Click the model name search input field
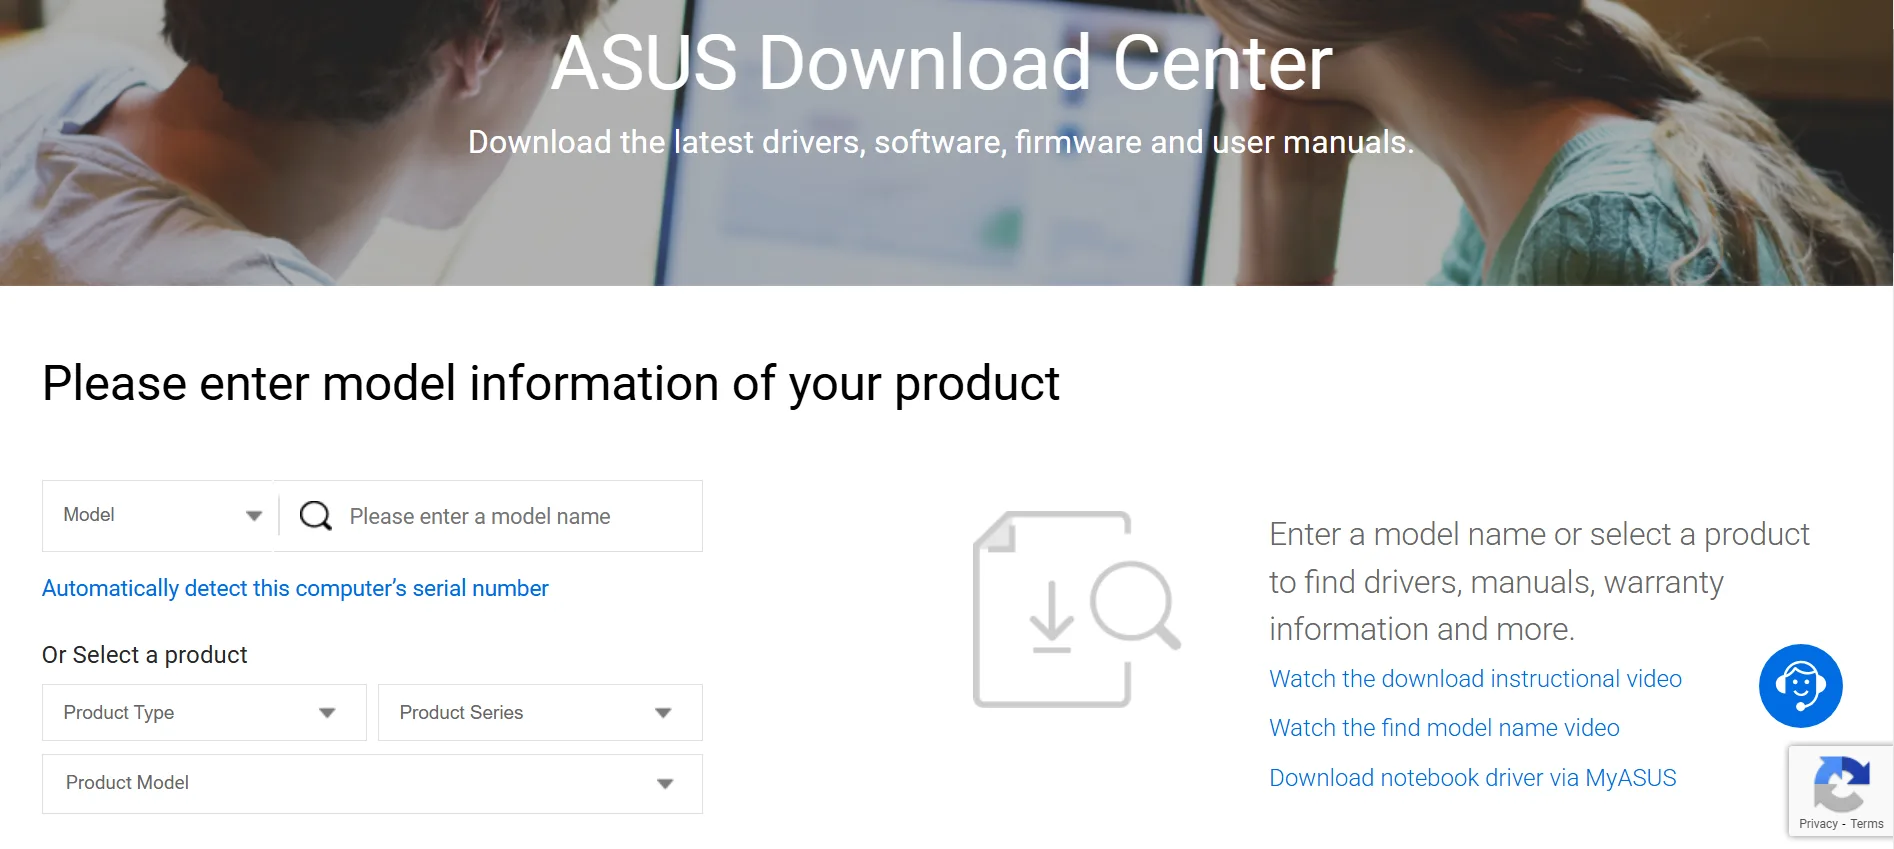The image size is (1894, 849). pos(490,516)
